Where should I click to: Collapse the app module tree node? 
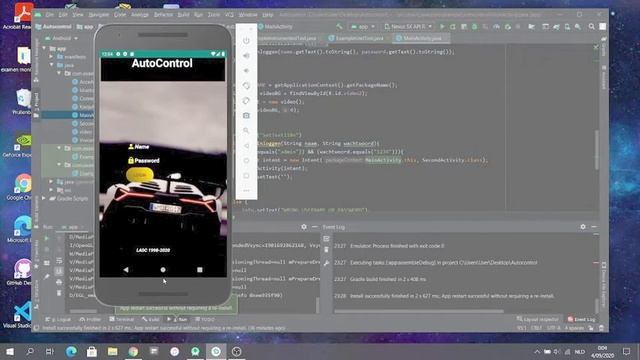point(44,49)
